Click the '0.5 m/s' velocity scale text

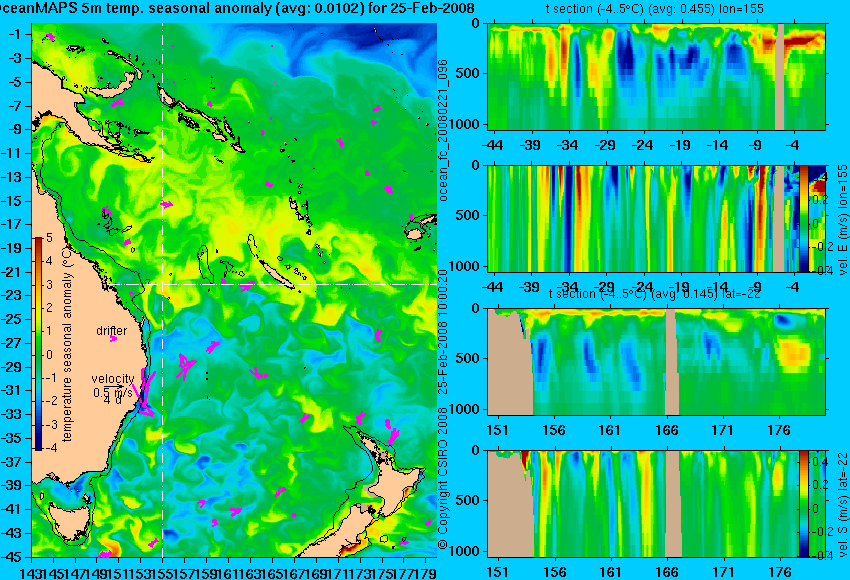pyautogui.click(x=113, y=392)
